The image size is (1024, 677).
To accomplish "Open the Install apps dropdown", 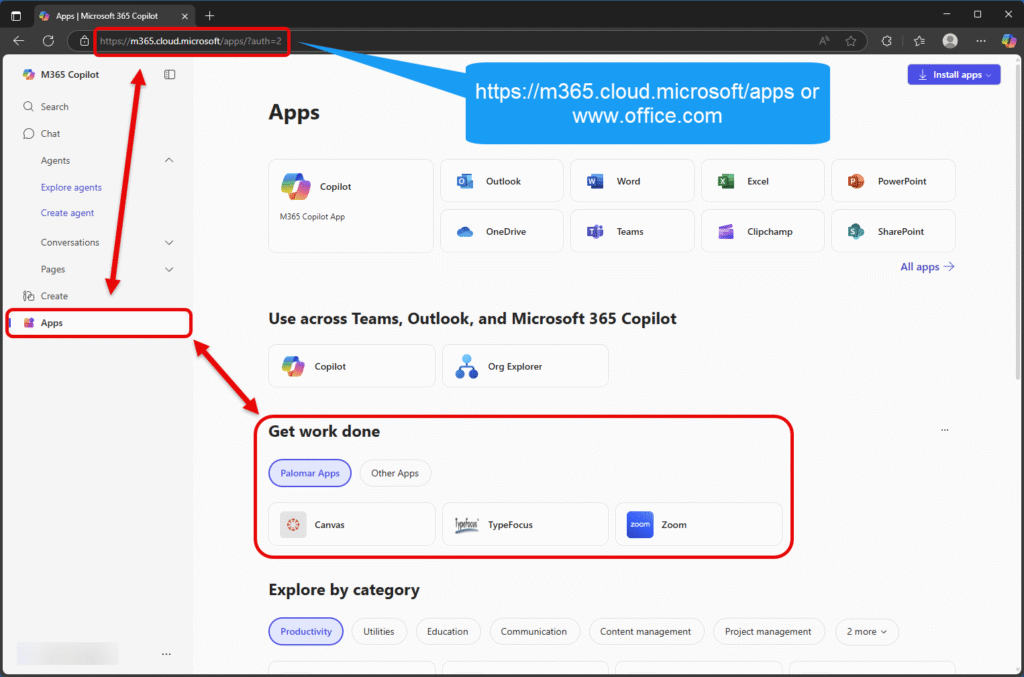I will [953, 74].
